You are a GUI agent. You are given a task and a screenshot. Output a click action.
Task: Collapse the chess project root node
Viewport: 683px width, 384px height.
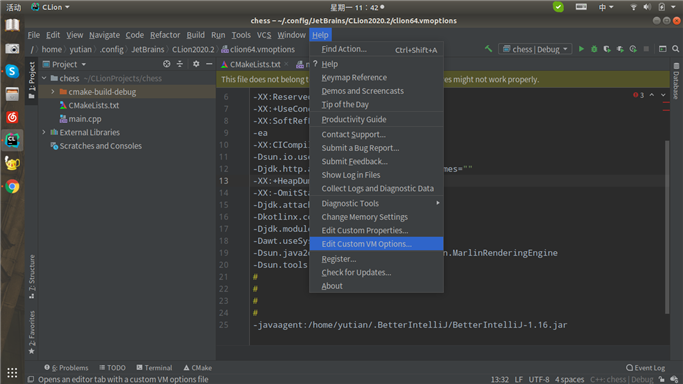pos(44,78)
